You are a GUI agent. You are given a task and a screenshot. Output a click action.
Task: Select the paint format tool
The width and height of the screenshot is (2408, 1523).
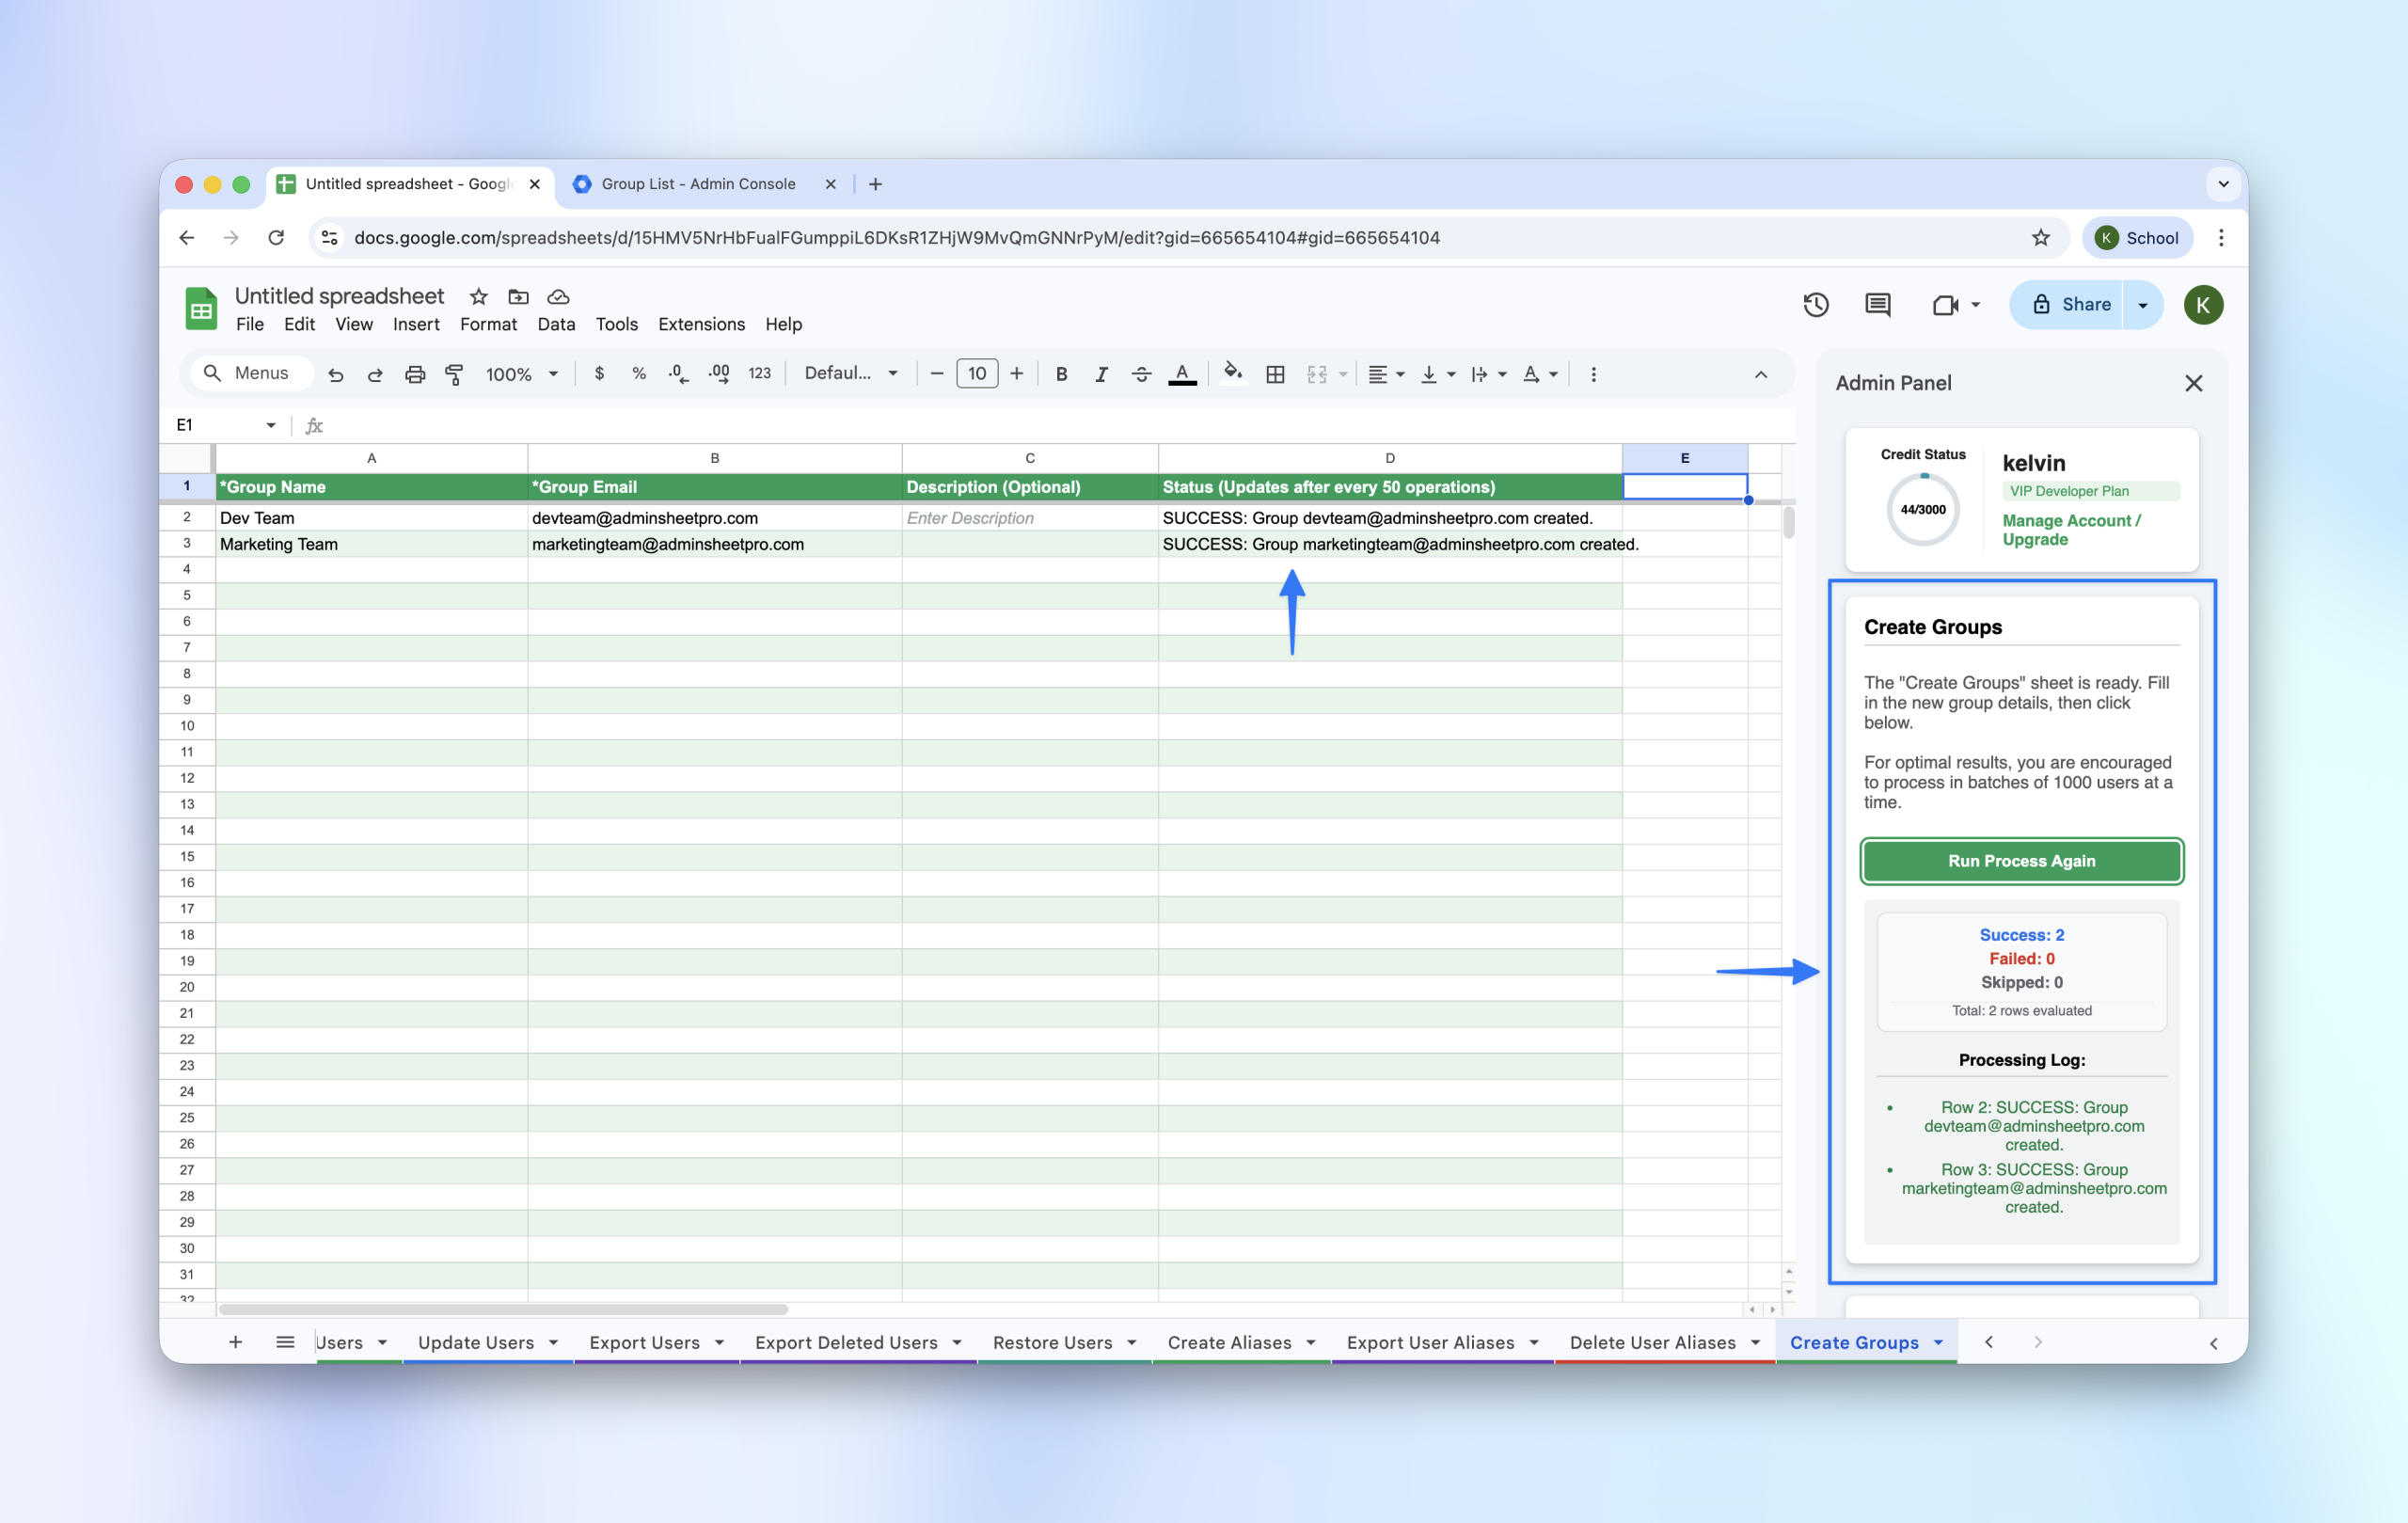tap(454, 374)
